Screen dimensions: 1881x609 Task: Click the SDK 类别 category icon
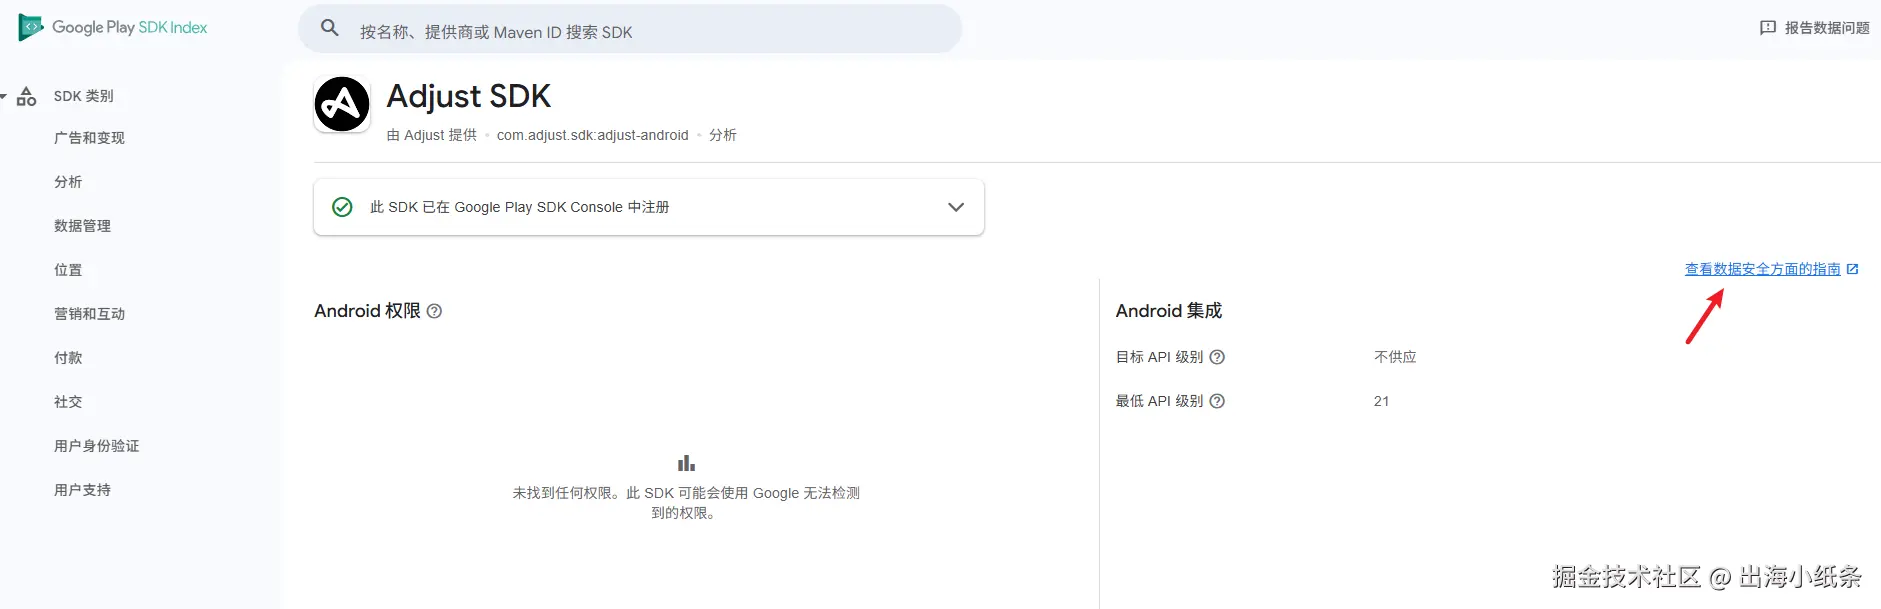click(27, 96)
